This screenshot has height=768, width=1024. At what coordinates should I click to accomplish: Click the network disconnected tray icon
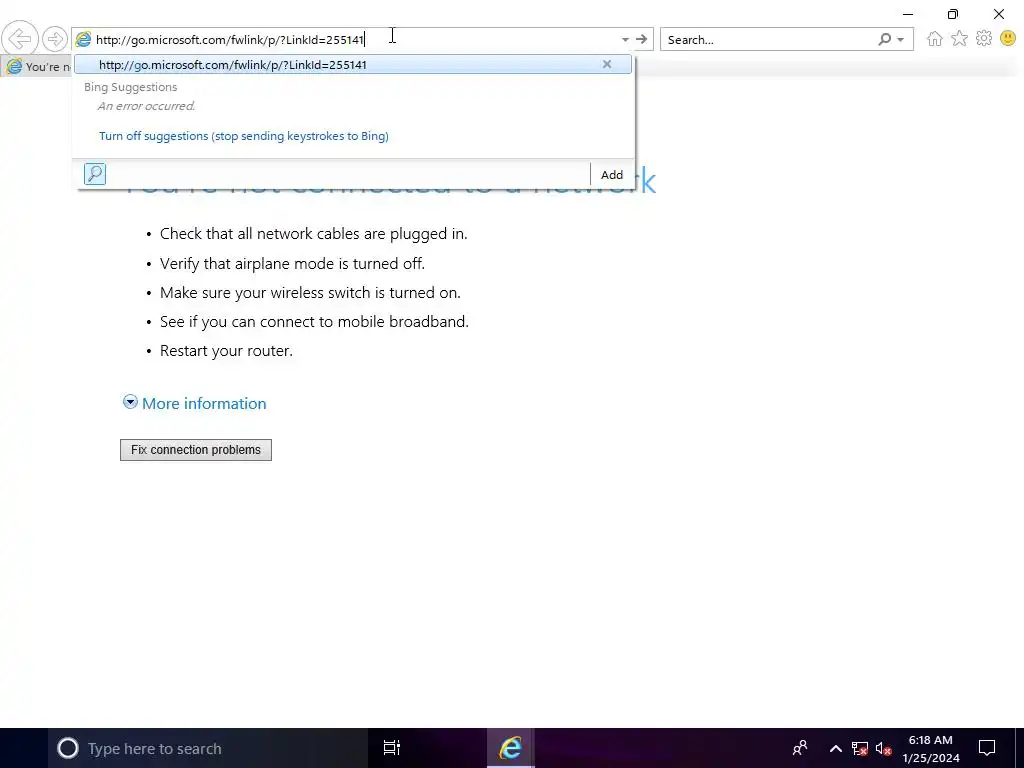click(x=859, y=748)
